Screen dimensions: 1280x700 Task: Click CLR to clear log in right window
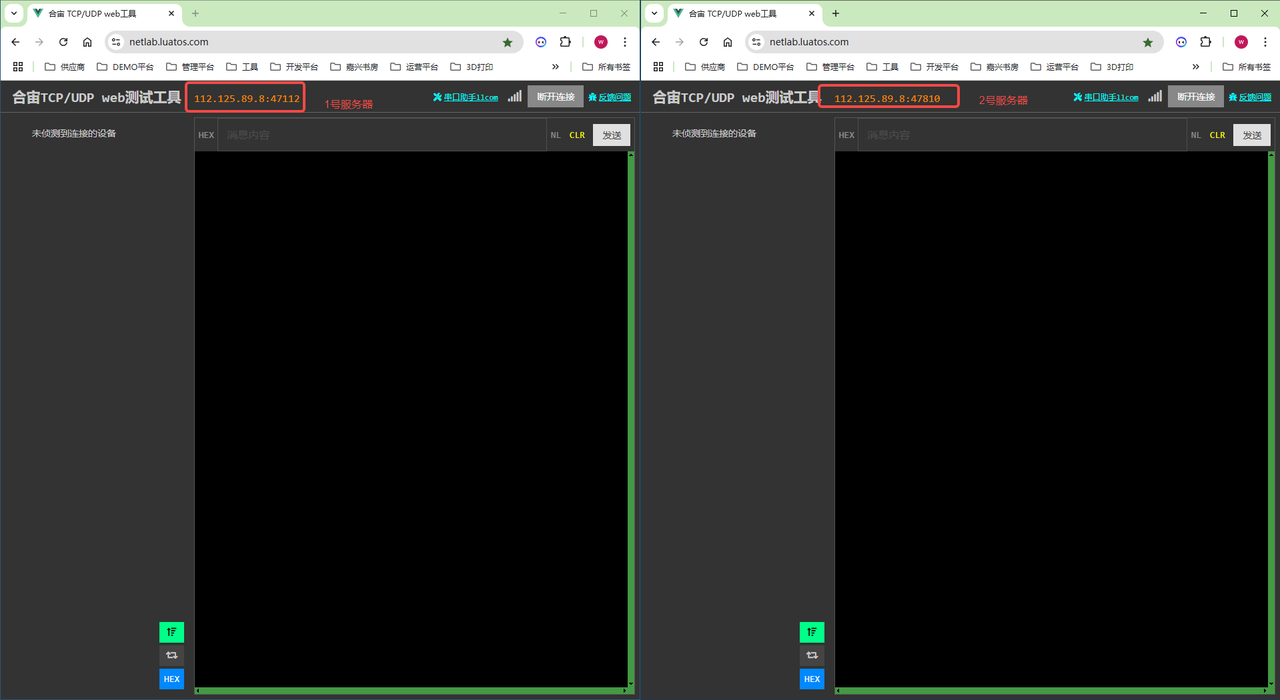coord(1217,135)
